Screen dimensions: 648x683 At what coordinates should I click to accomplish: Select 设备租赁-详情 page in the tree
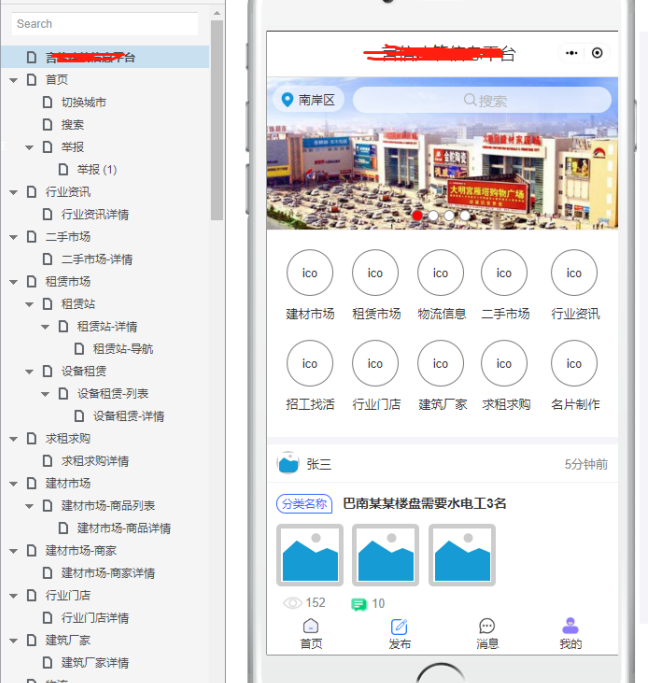128,416
